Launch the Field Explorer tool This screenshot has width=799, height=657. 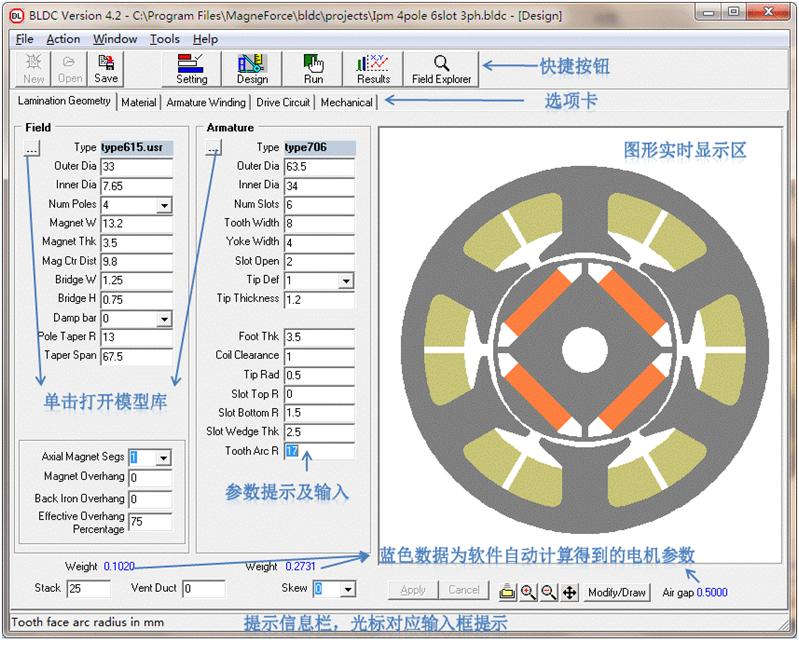click(441, 69)
